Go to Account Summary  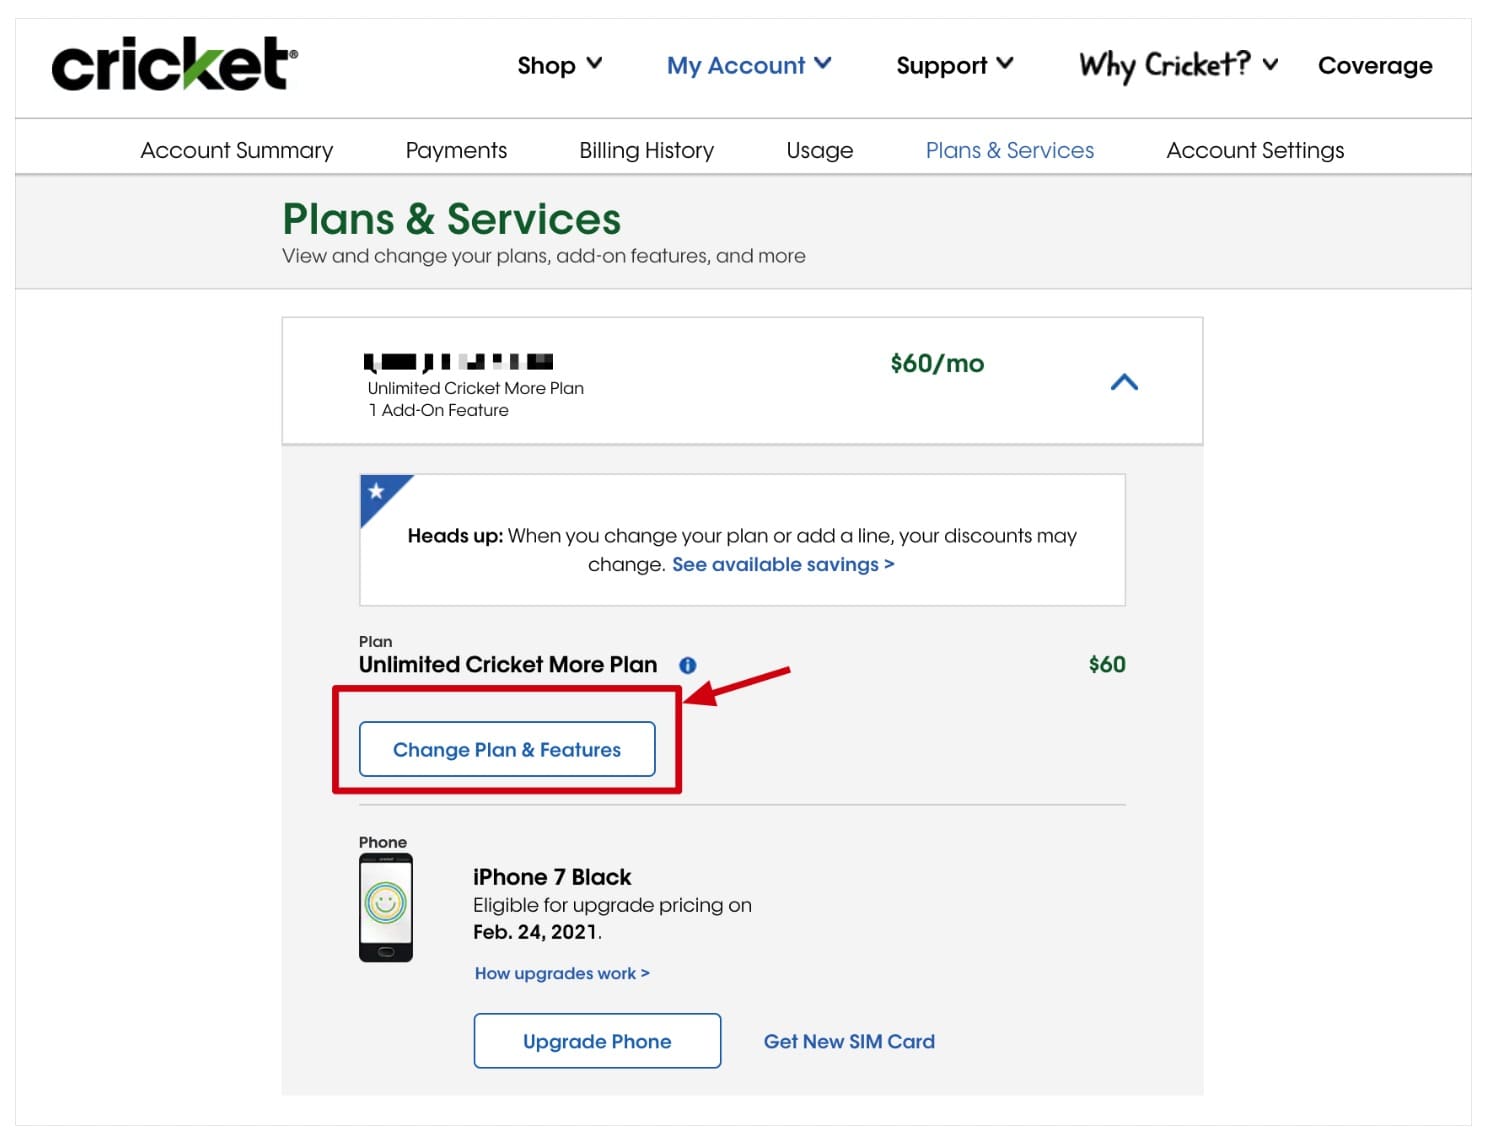coord(237,150)
